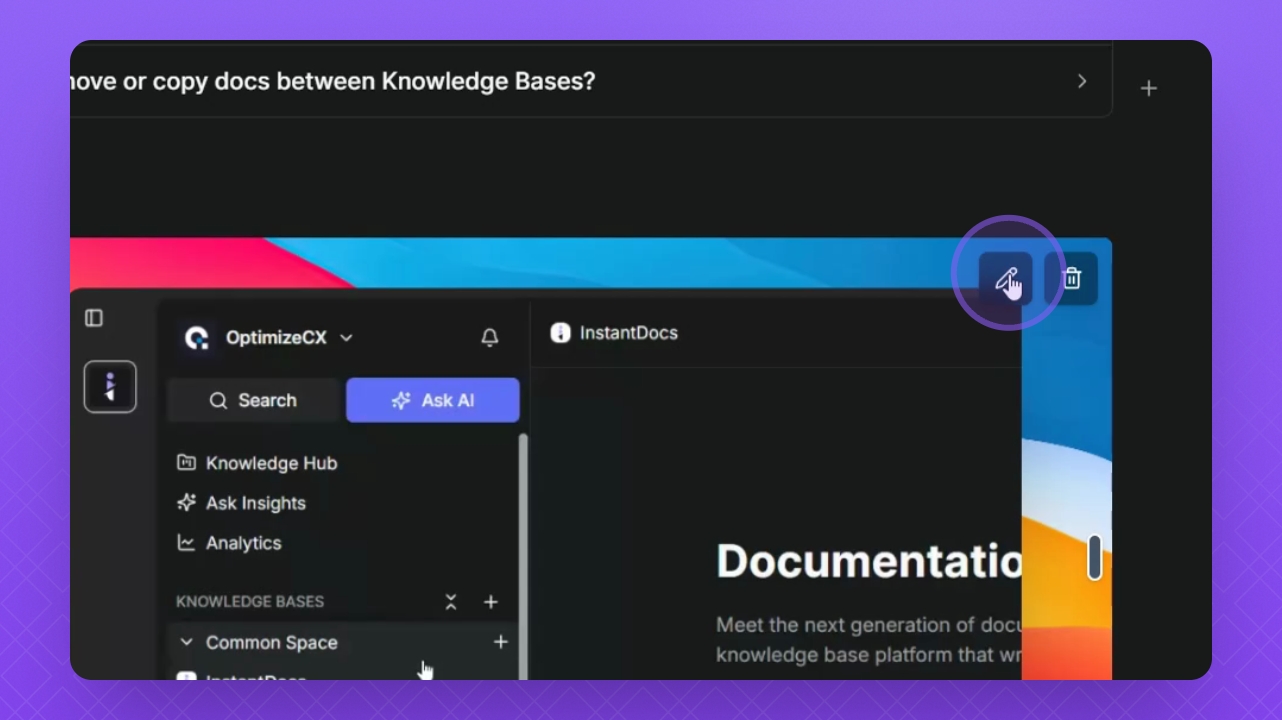Open the OptimizeCX workspace dropdown
Viewport: 1282px width, 720px height.
(270, 338)
